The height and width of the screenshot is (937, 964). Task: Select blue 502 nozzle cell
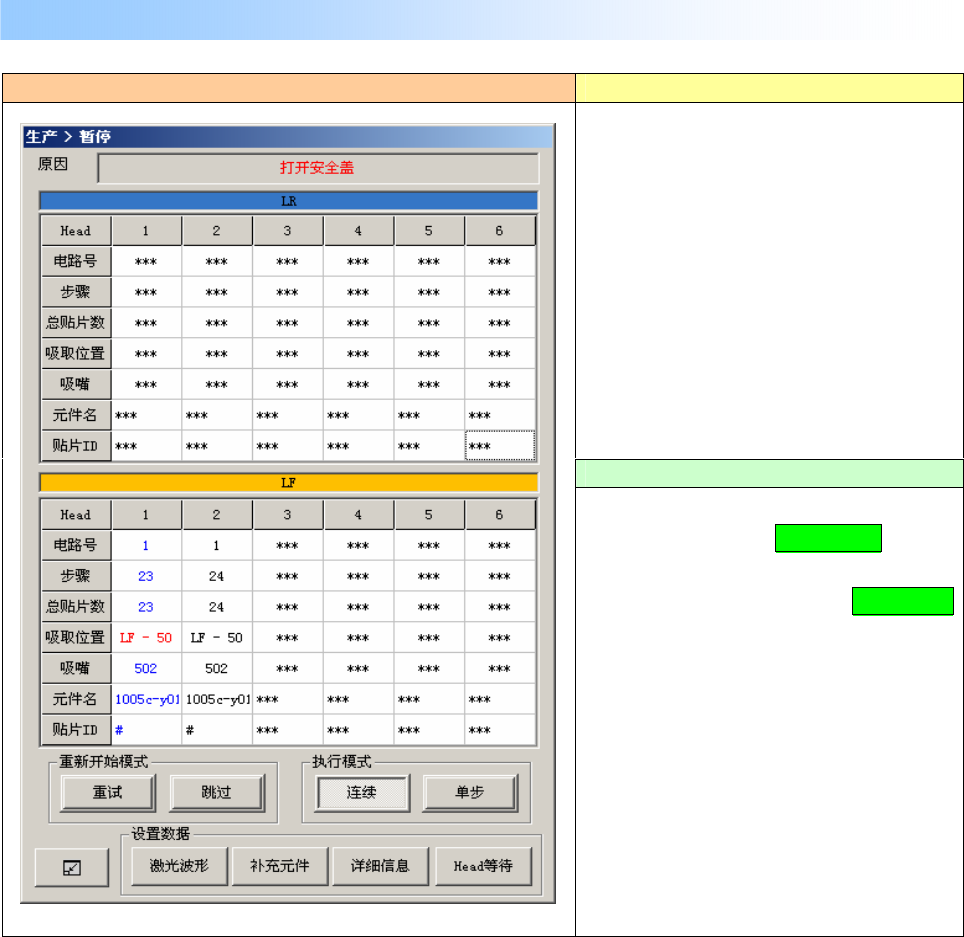pyautogui.click(x=146, y=668)
